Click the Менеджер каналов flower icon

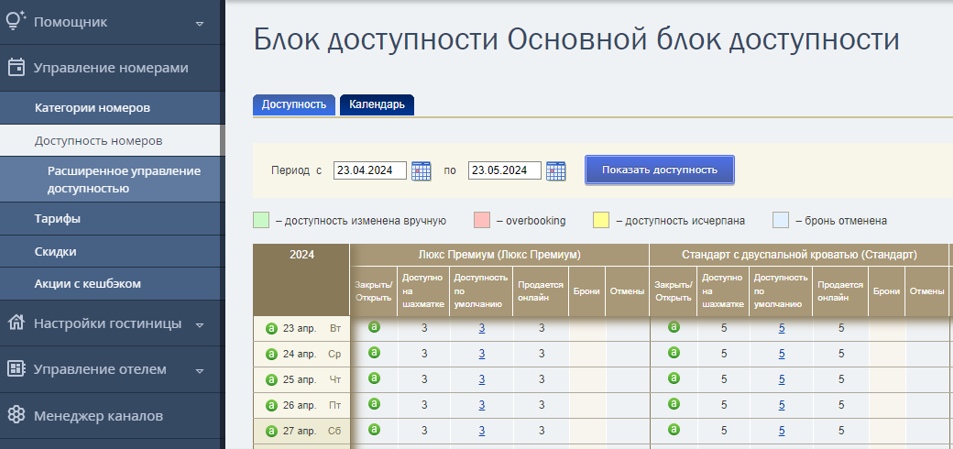[x=16, y=416]
